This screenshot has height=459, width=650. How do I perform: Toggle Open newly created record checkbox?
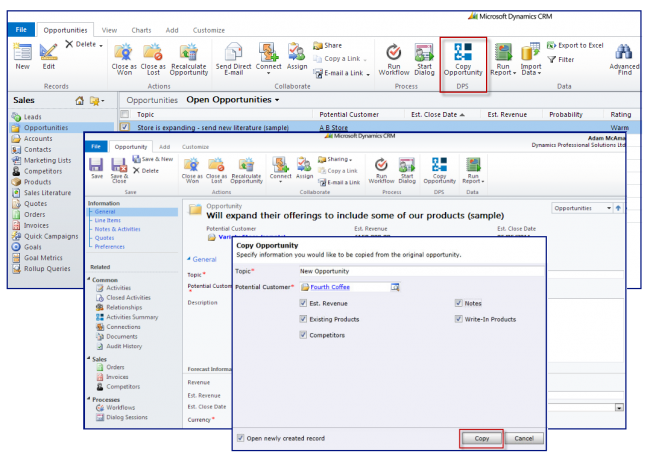click(240, 438)
